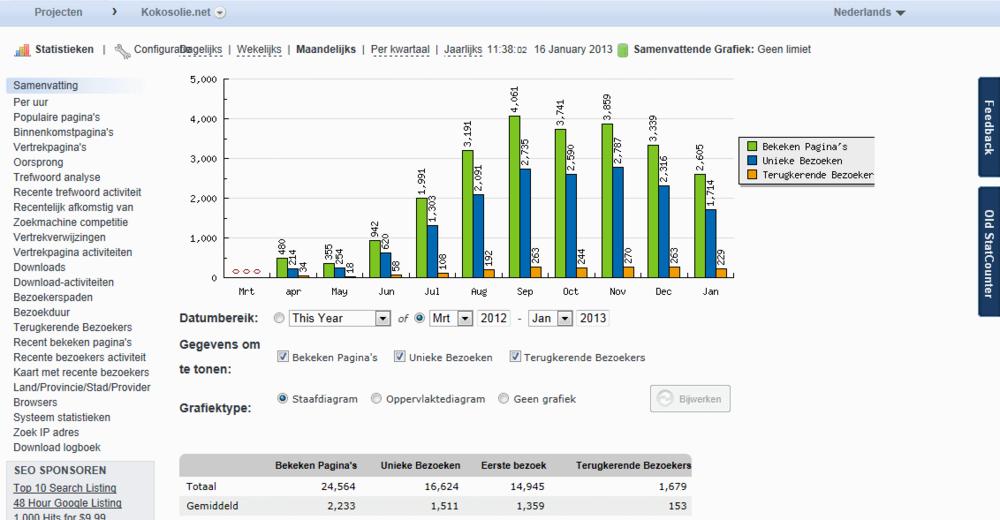Click the Gemiddeld value 2,233
This screenshot has width=1000, height=520.
tap(342, 505)
